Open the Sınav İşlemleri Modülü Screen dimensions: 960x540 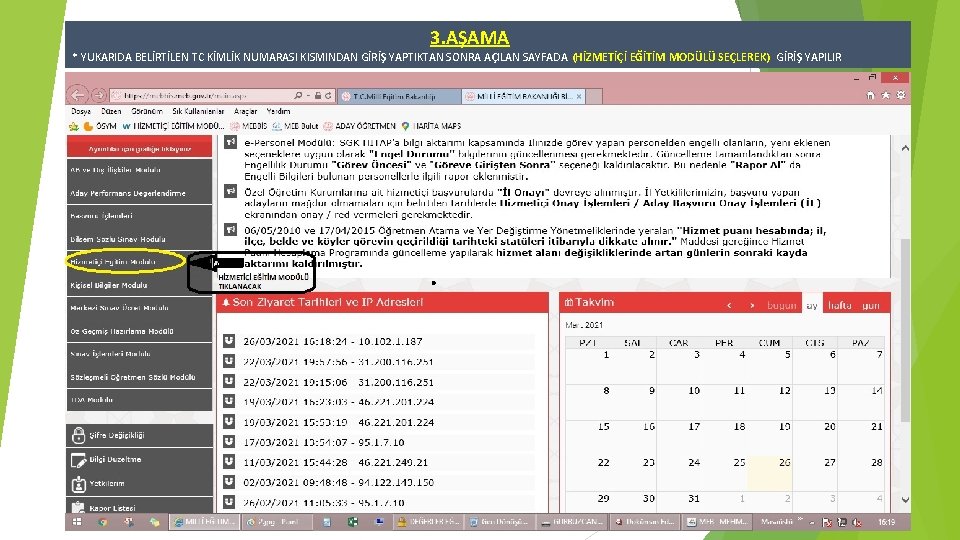pos(140,353)
